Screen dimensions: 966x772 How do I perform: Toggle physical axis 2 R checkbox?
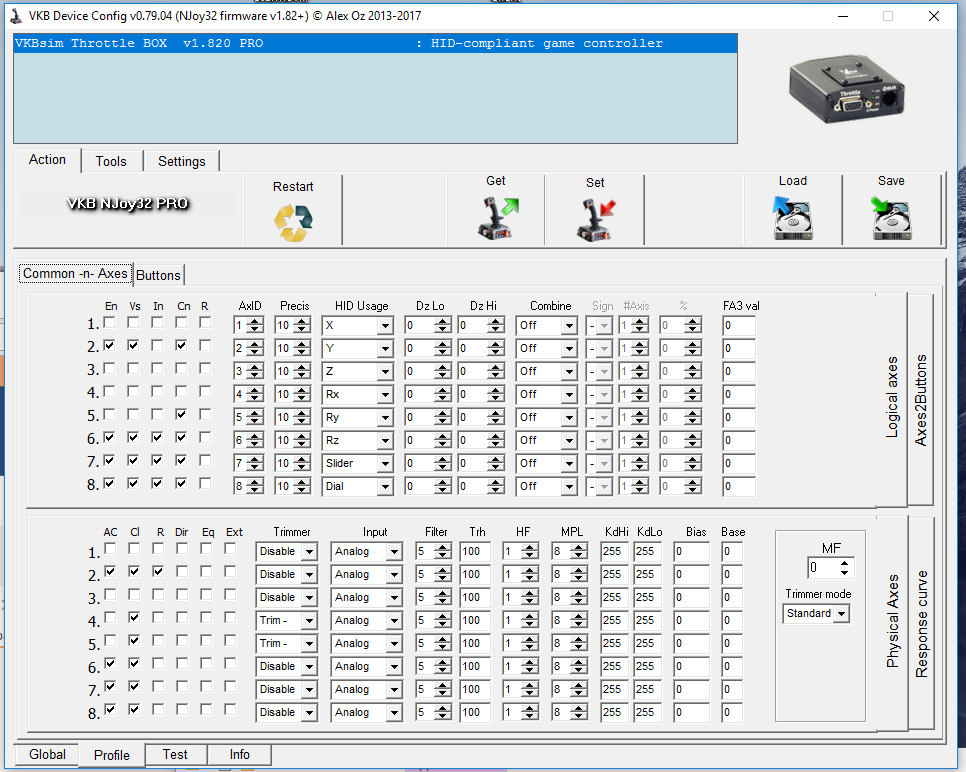158,571
